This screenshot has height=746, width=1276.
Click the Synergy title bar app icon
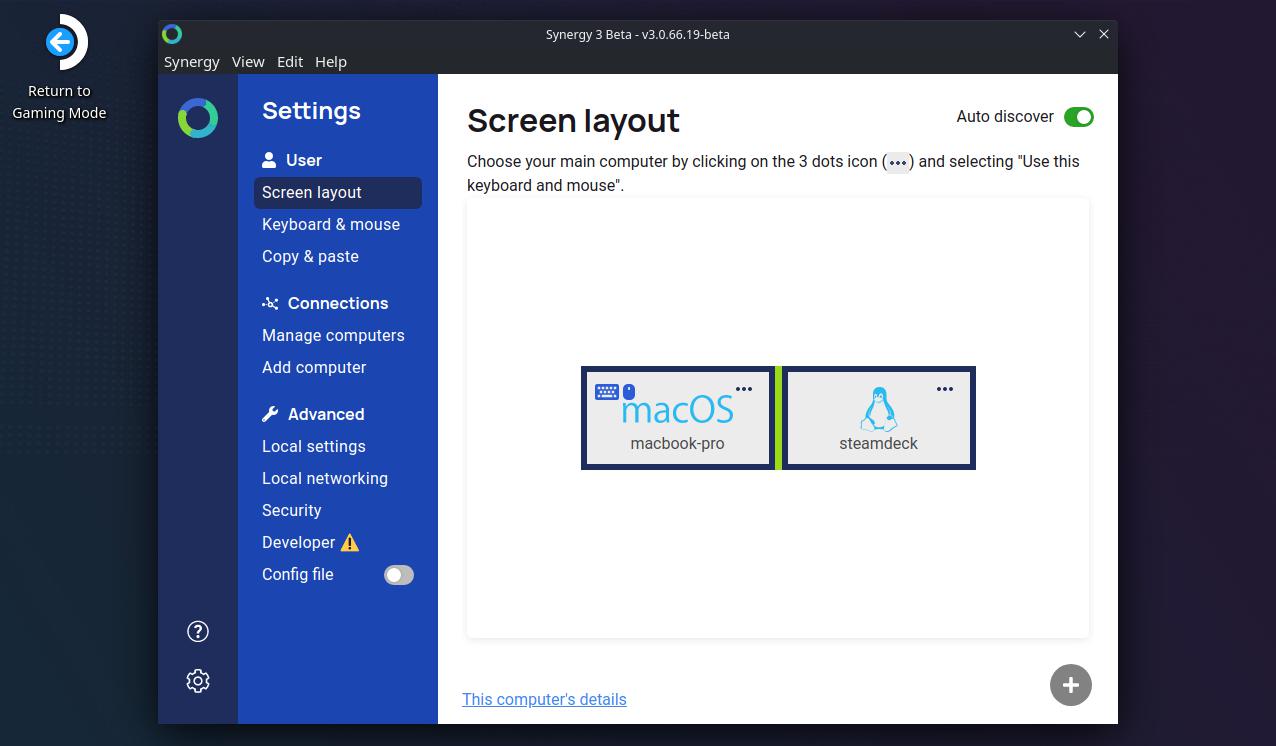tap(172, 34)
